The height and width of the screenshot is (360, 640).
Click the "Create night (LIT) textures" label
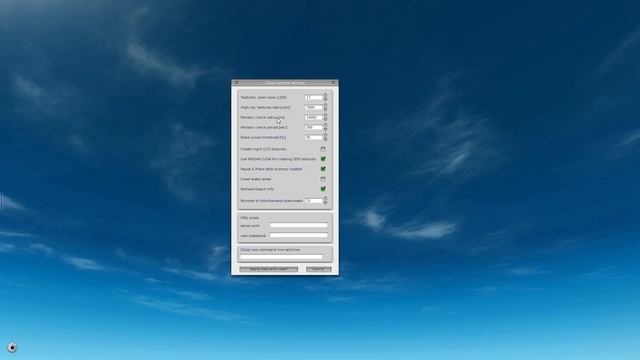coord(263,149)
